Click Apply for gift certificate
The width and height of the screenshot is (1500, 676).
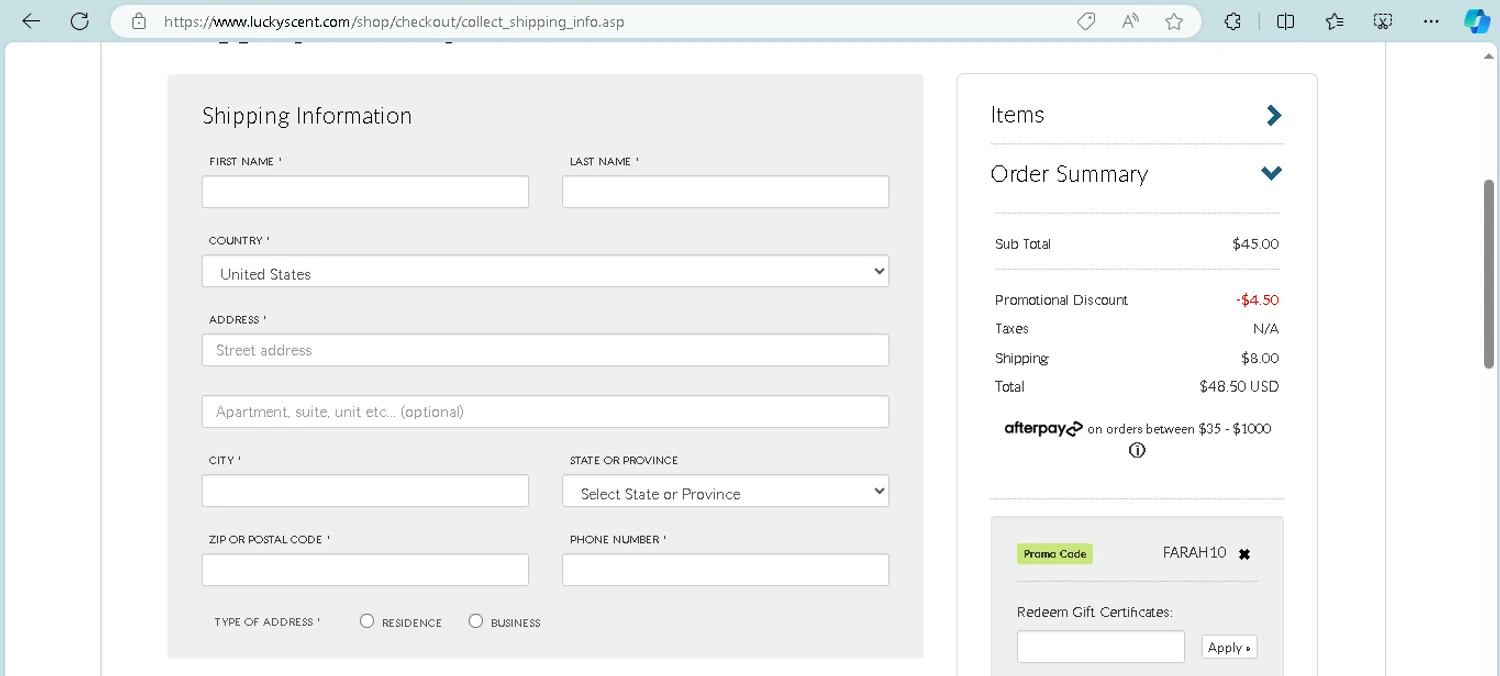click(1229, 647)
